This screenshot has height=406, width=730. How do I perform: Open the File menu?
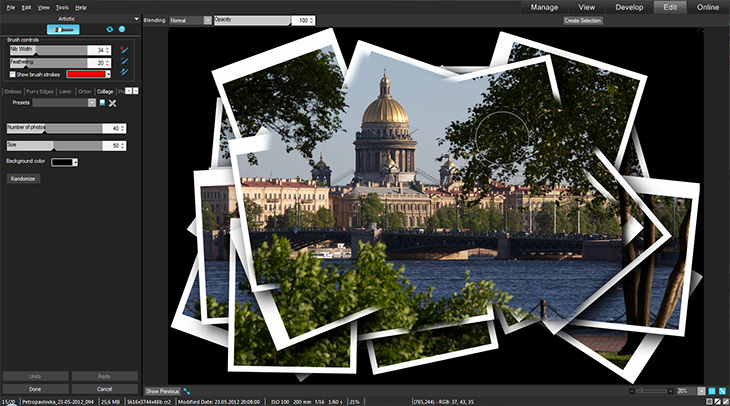[11, 7]
